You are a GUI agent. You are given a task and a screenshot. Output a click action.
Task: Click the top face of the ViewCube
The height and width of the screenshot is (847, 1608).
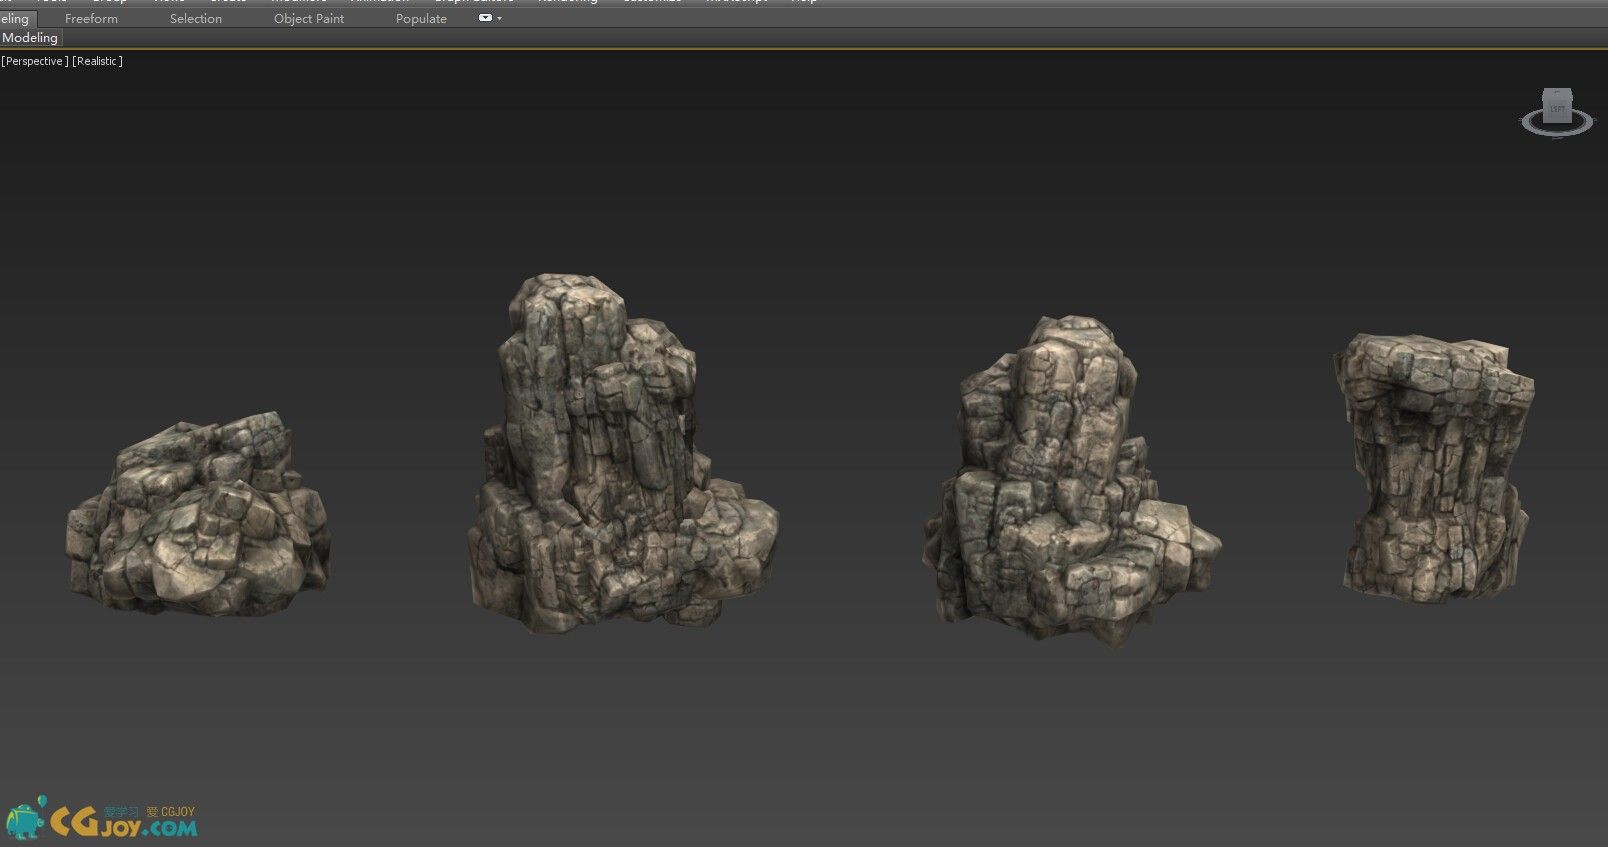[1557, 92]
